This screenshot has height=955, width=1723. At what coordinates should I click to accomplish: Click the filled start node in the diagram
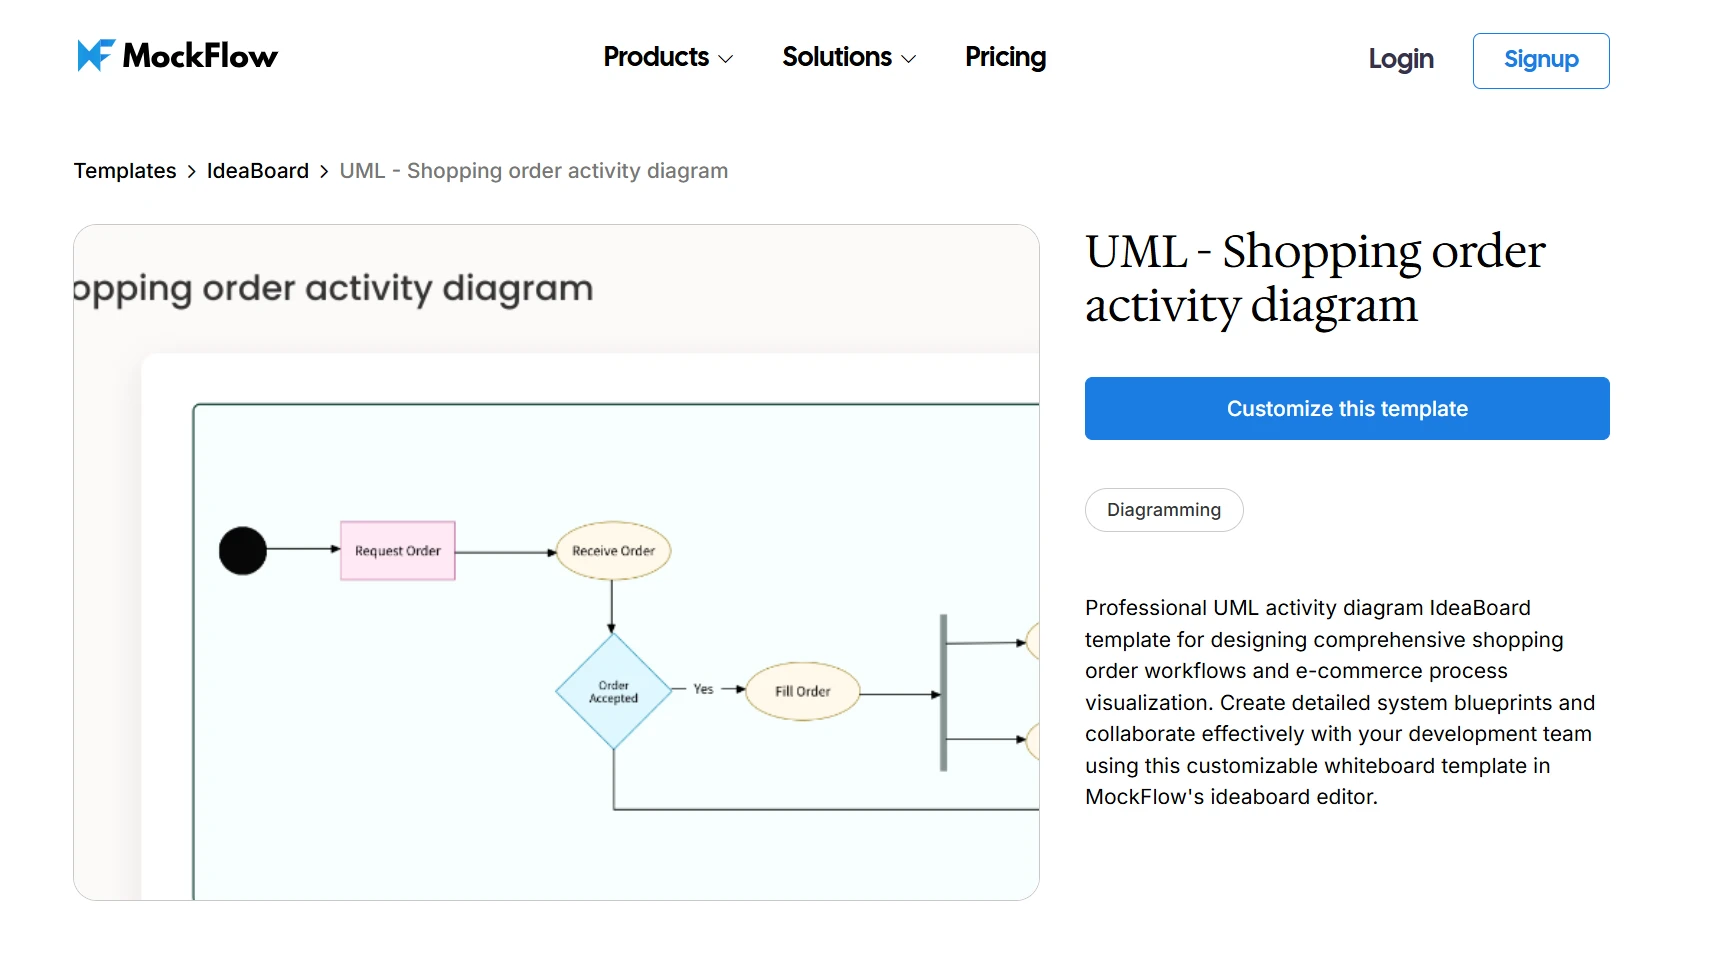[x=242, y=549]
